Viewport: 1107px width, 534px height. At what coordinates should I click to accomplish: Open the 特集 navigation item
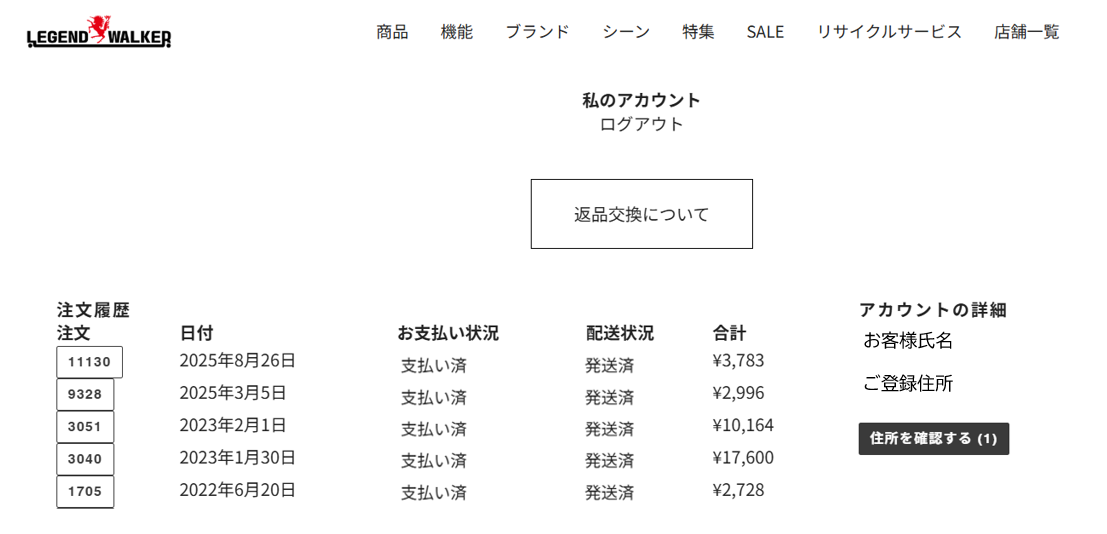(x=698, y=32)
